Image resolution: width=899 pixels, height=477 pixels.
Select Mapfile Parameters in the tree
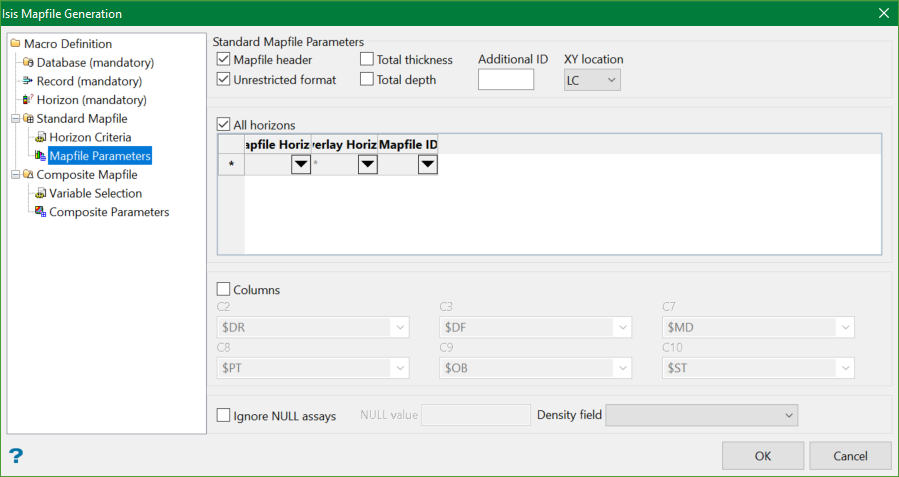(x=100, y=156)
